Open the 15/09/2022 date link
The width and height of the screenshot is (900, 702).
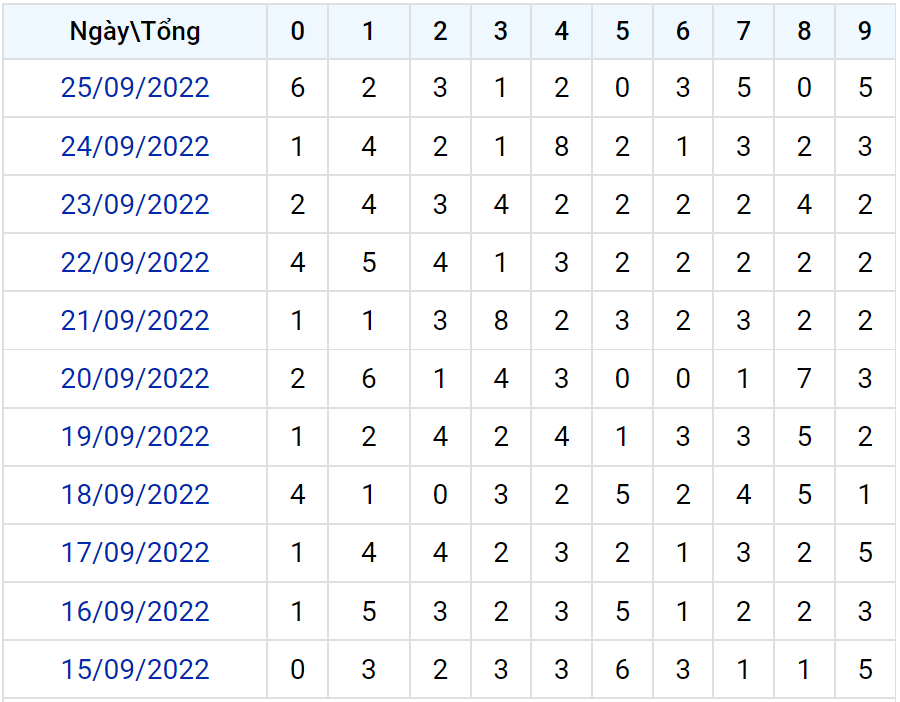135,669
